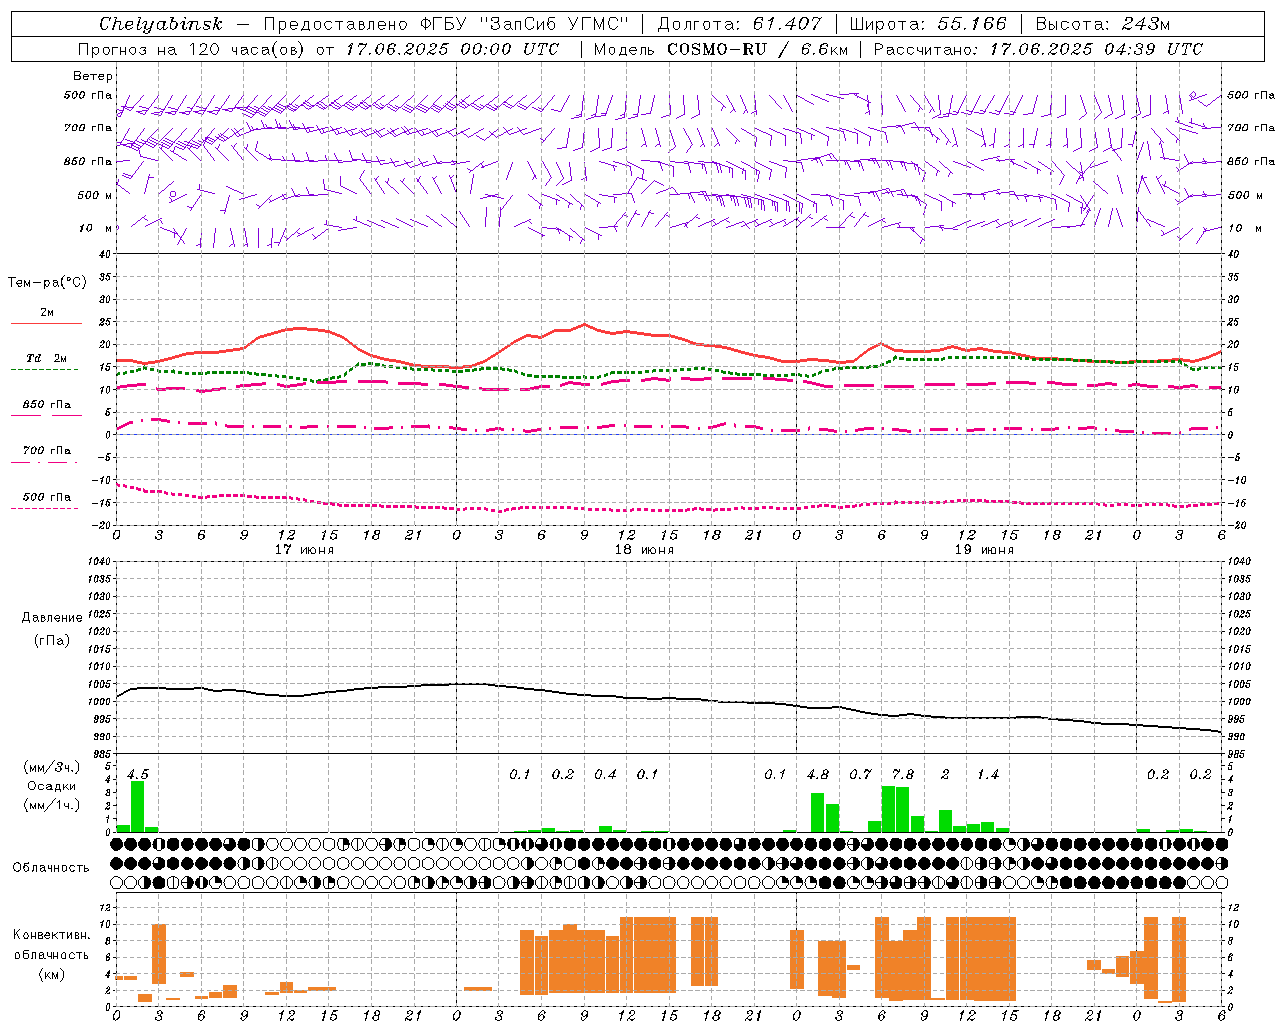
Task: Click the '17 июня' date label
Action: click(304, 550)
